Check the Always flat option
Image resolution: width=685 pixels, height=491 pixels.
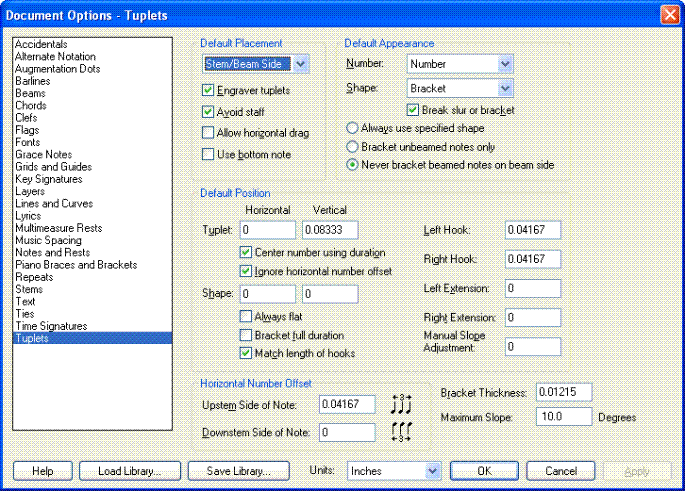[246, 316]
